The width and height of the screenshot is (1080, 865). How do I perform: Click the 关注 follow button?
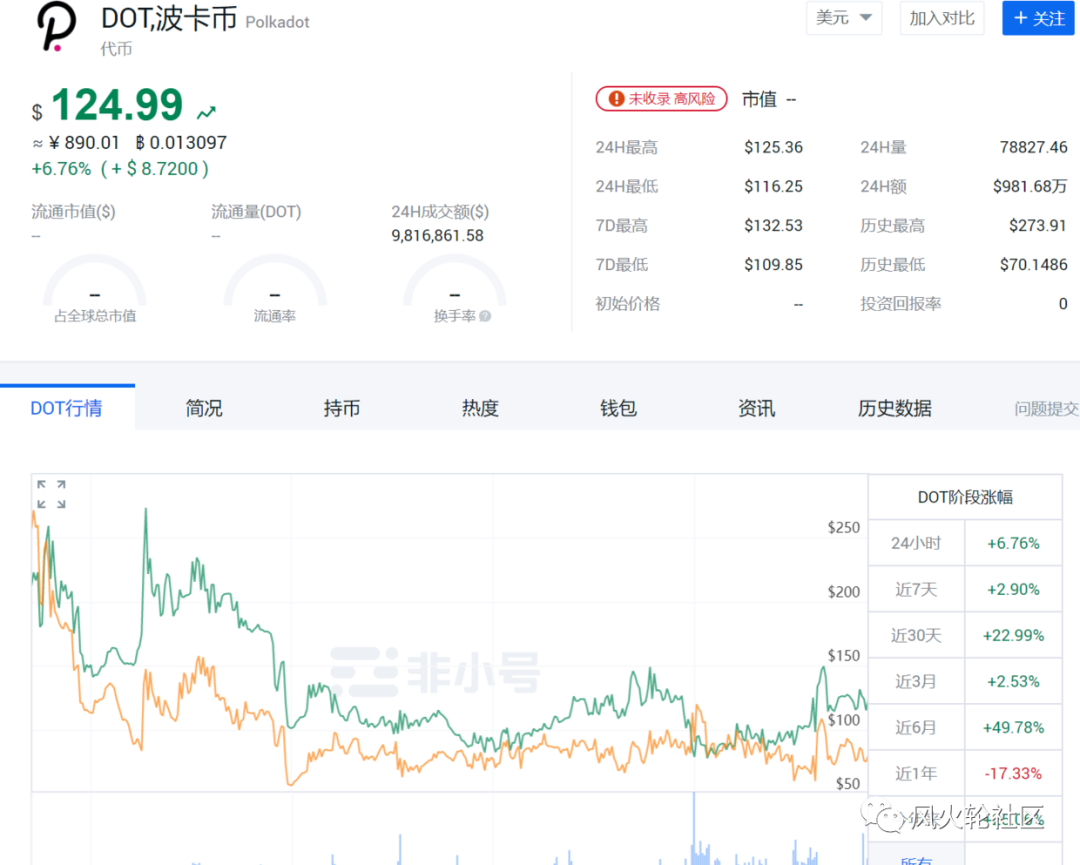point(1038,18)
